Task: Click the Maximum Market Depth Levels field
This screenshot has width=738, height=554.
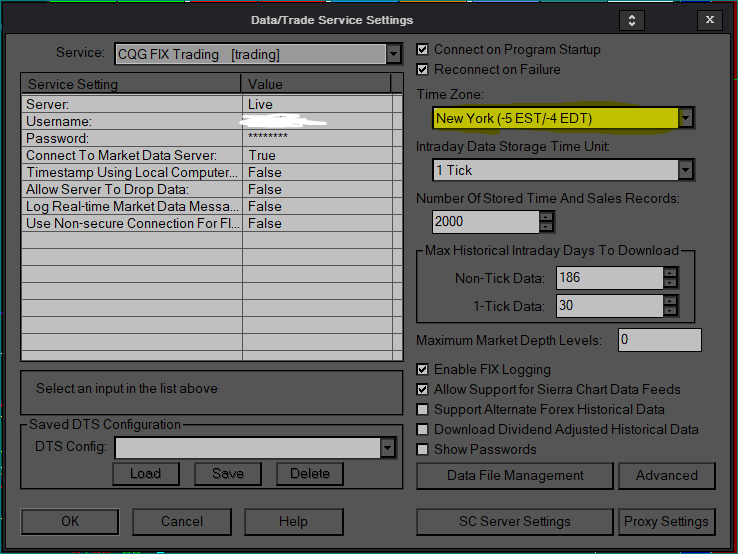Action: click(x=659, y=340)
